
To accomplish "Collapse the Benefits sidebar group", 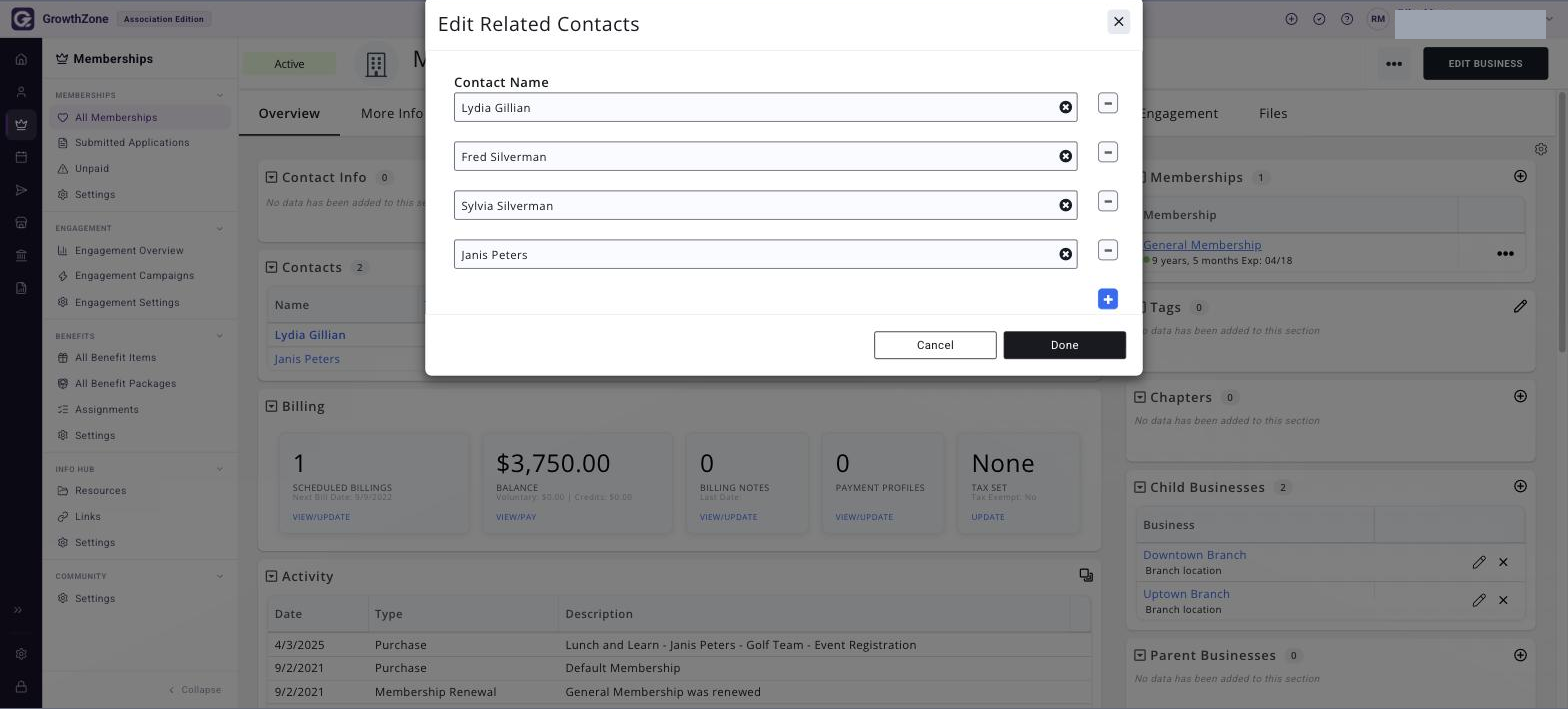I will (220, 336).
